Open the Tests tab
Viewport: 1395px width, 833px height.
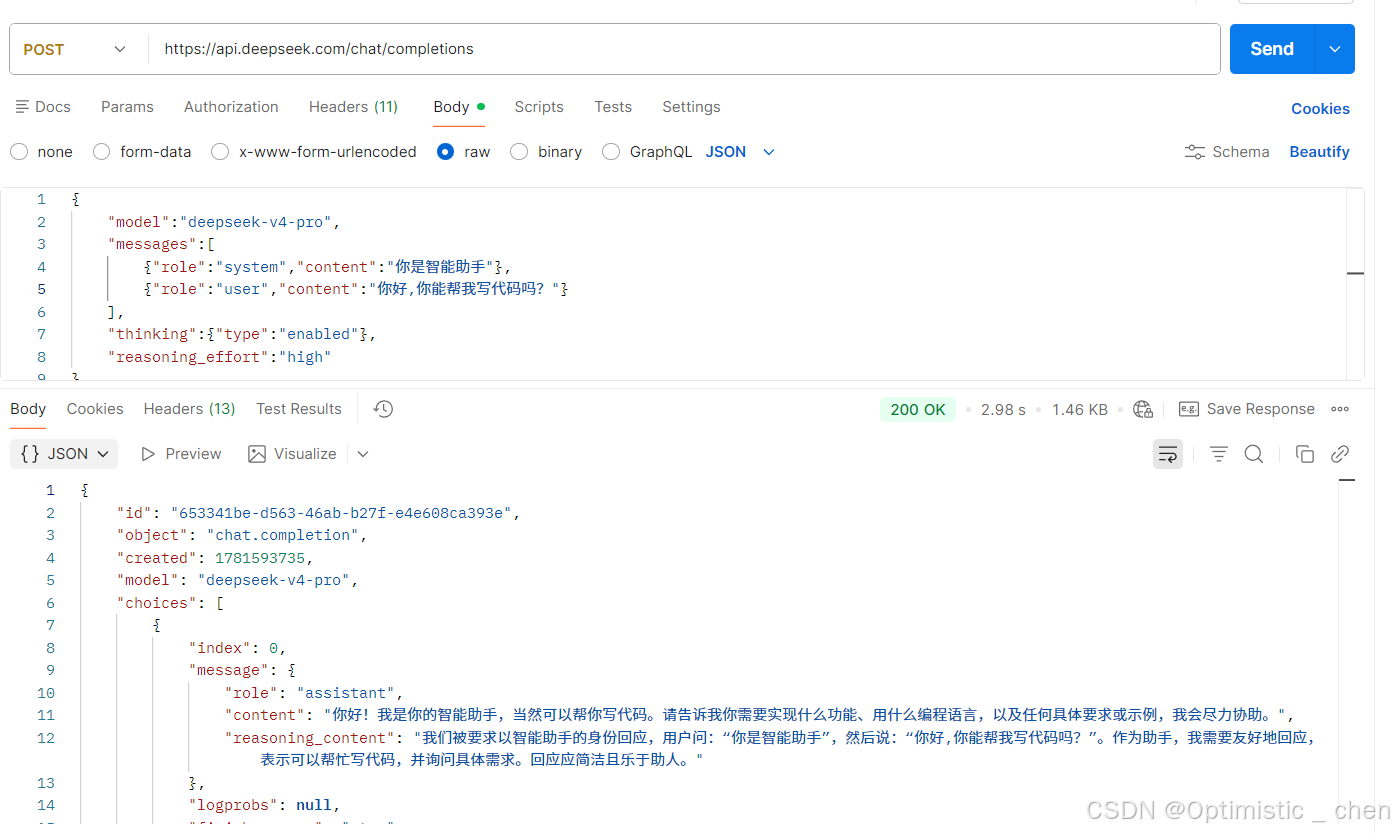click(613, 107)
